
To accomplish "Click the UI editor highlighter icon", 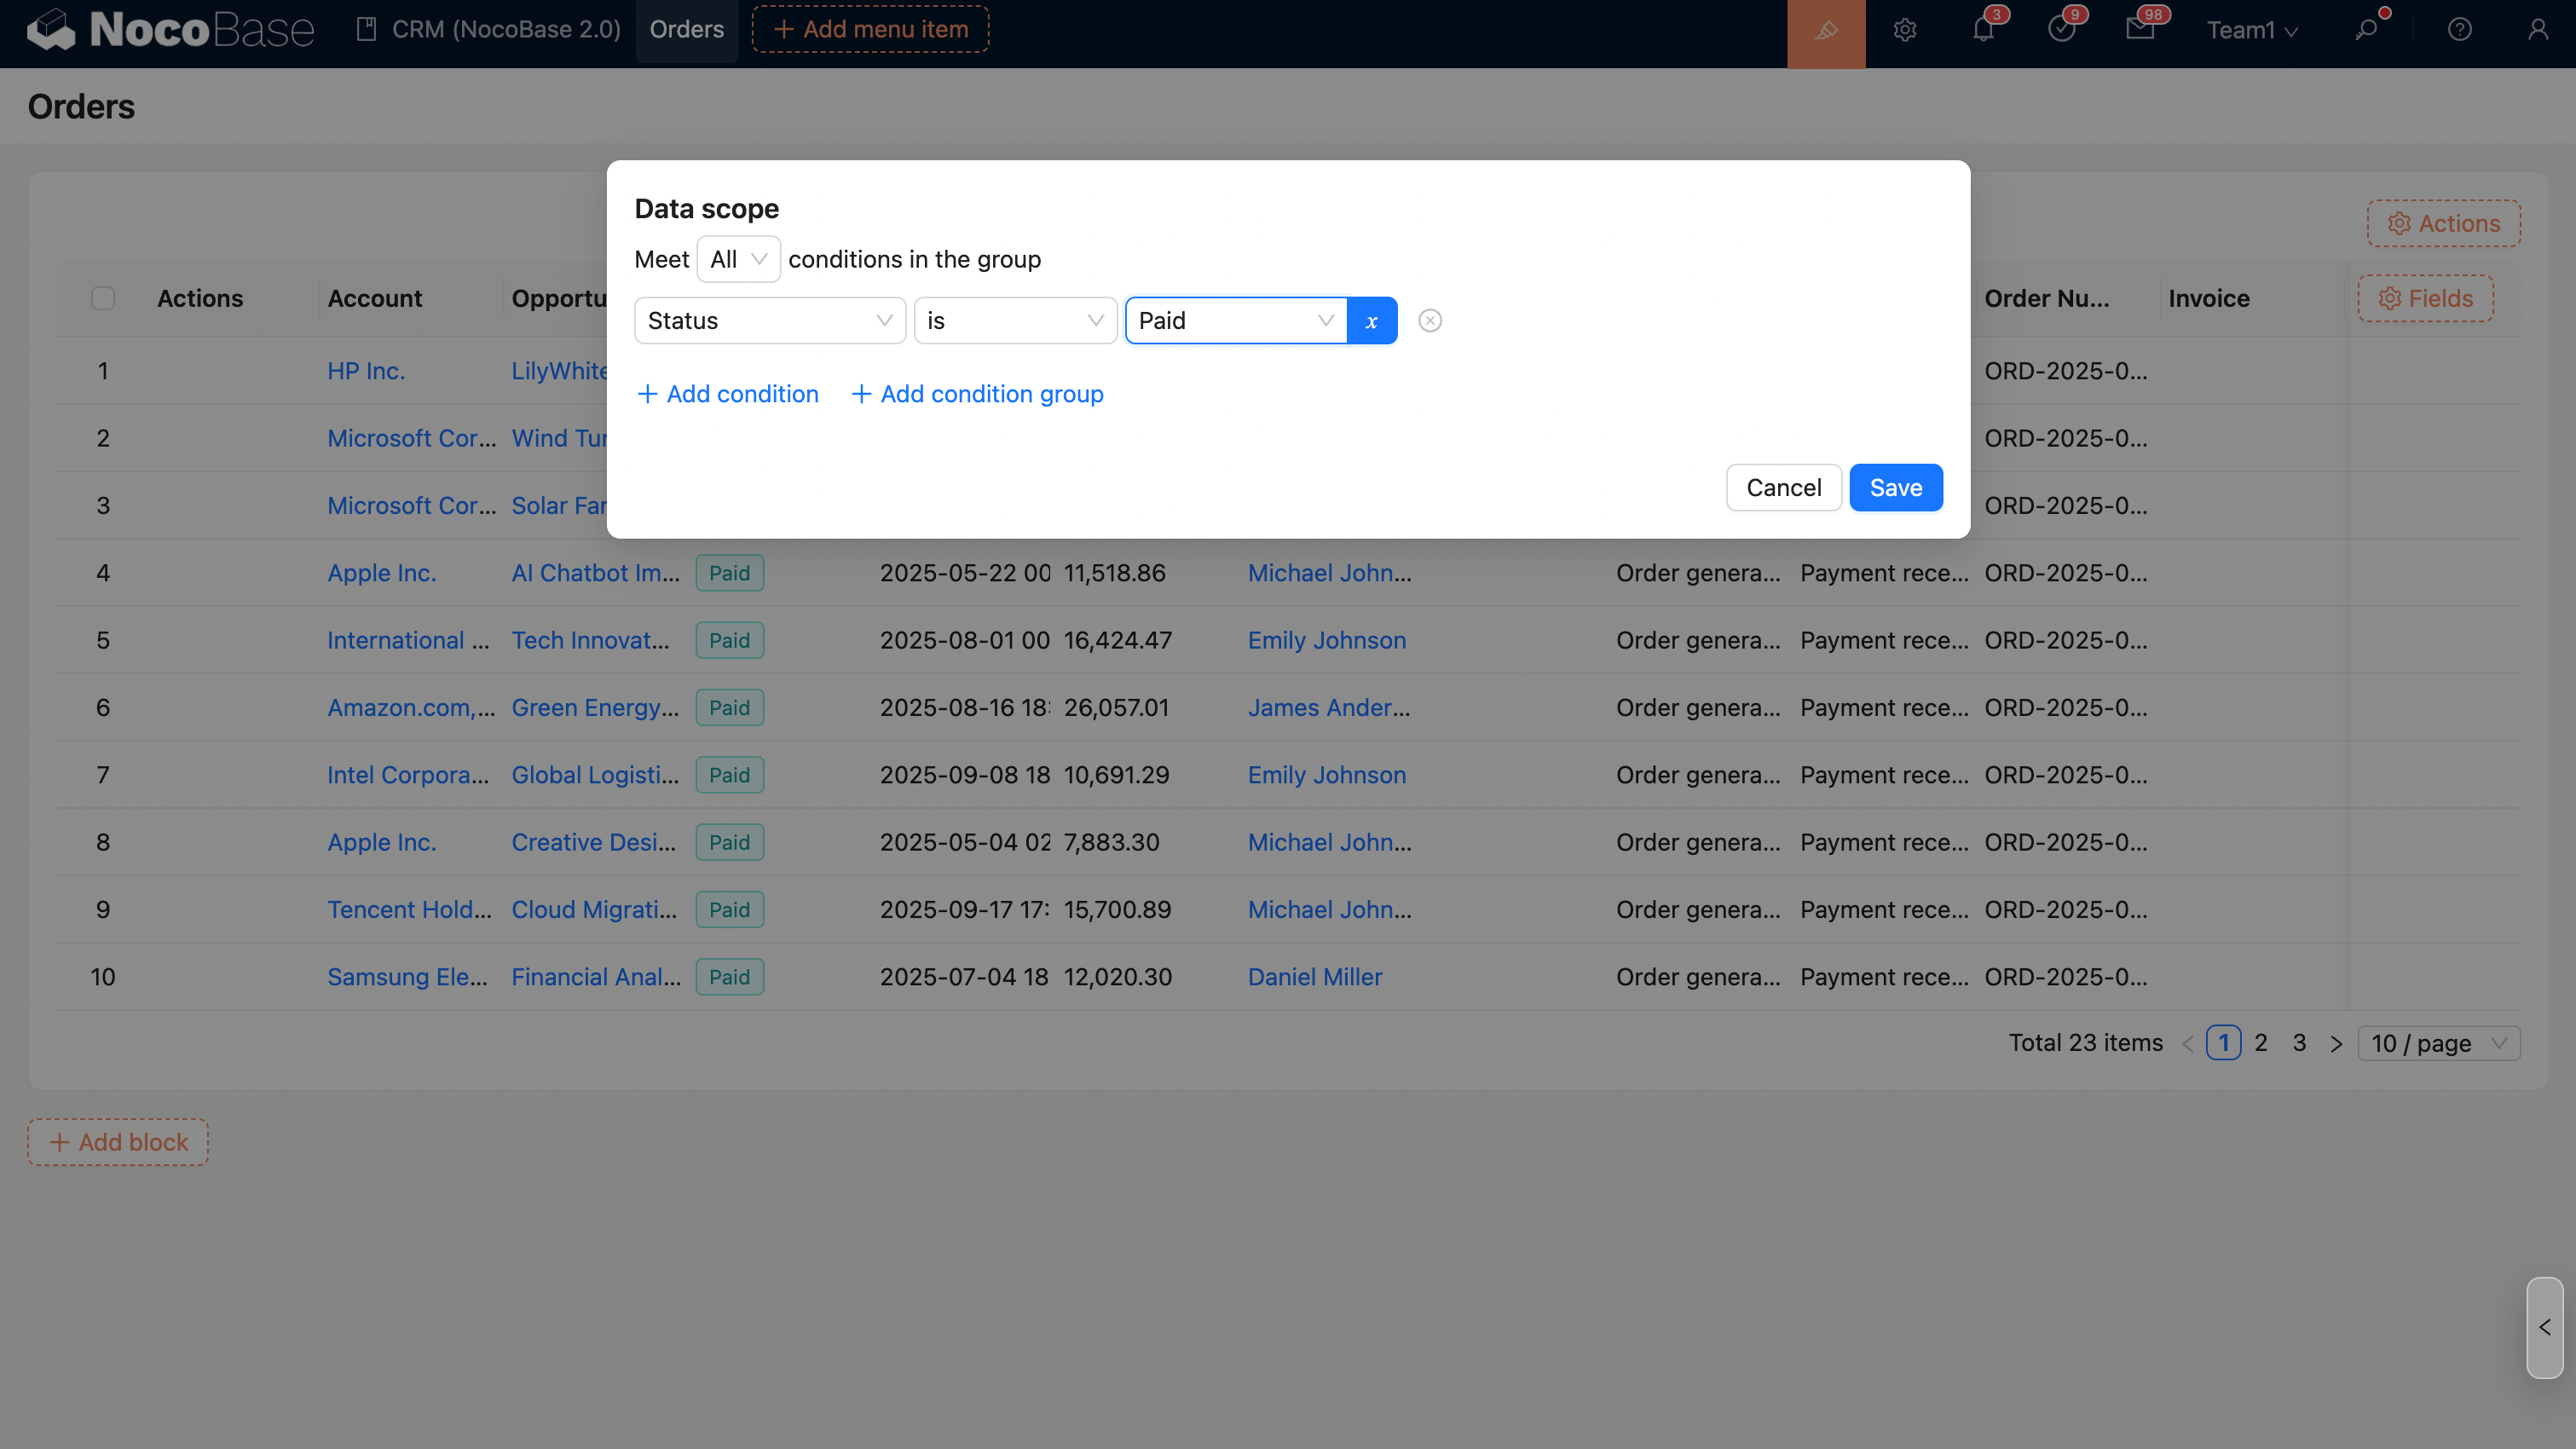I will (x=1826, y=31).
